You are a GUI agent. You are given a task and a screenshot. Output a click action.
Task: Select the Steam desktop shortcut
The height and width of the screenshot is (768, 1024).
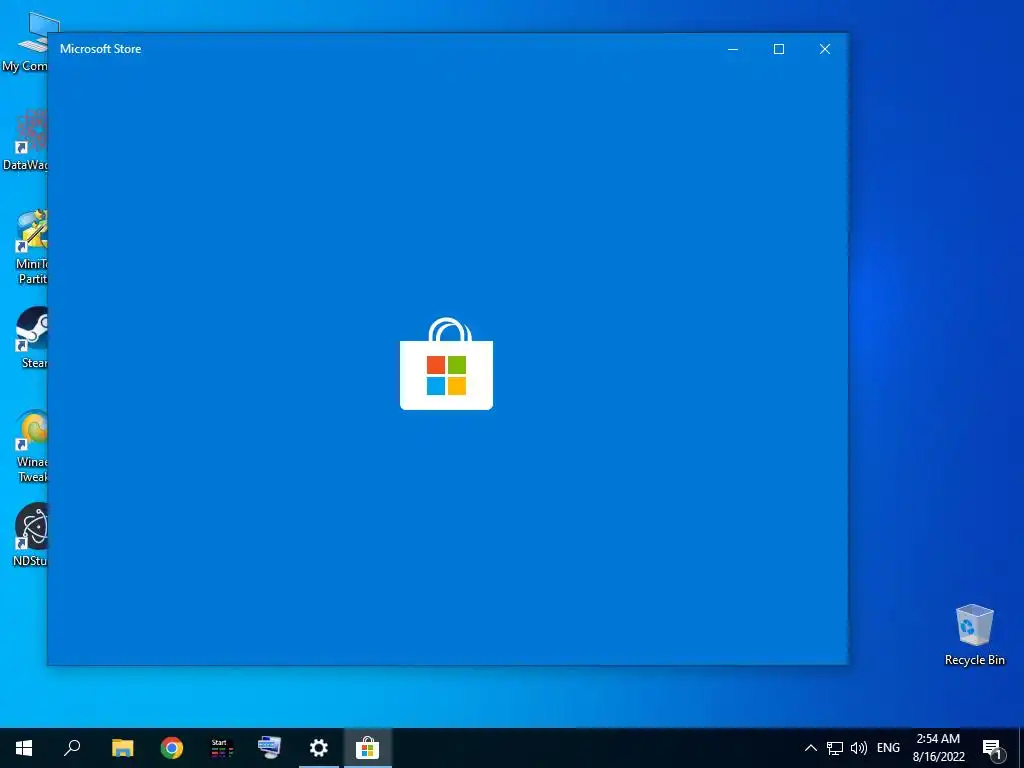(x=33, y=338)
